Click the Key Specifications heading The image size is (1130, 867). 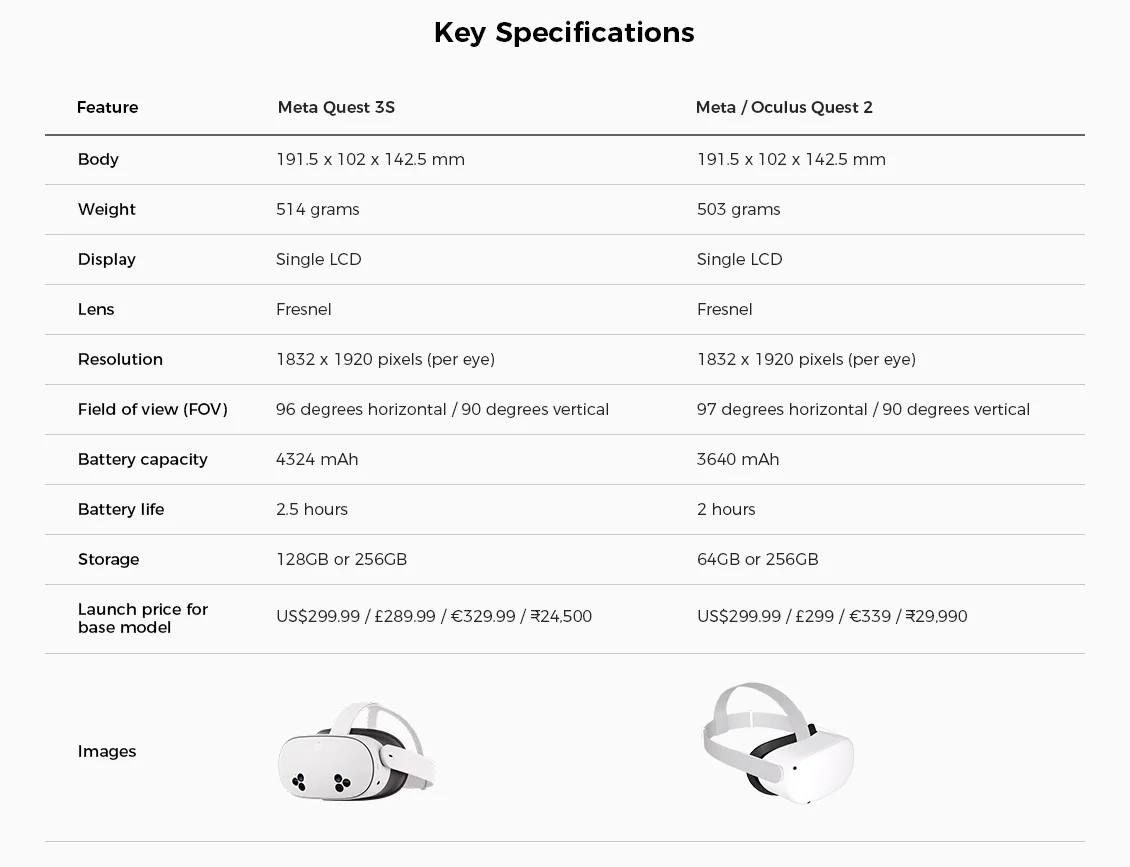tap(564, 32)
